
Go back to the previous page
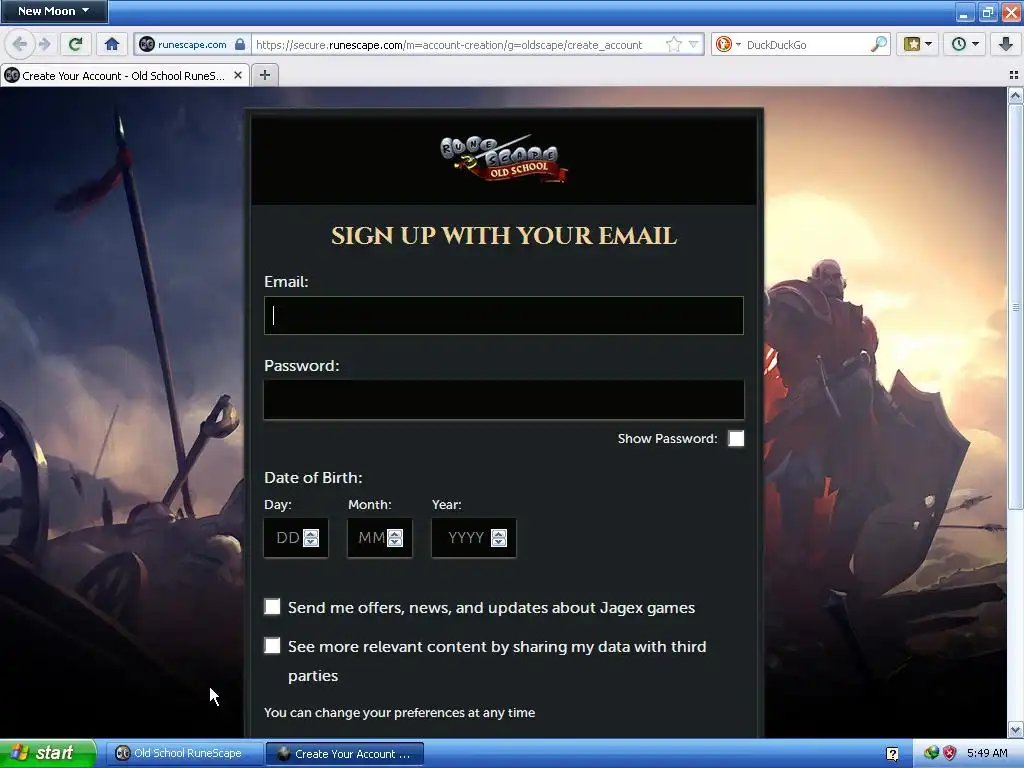[20, 44]
